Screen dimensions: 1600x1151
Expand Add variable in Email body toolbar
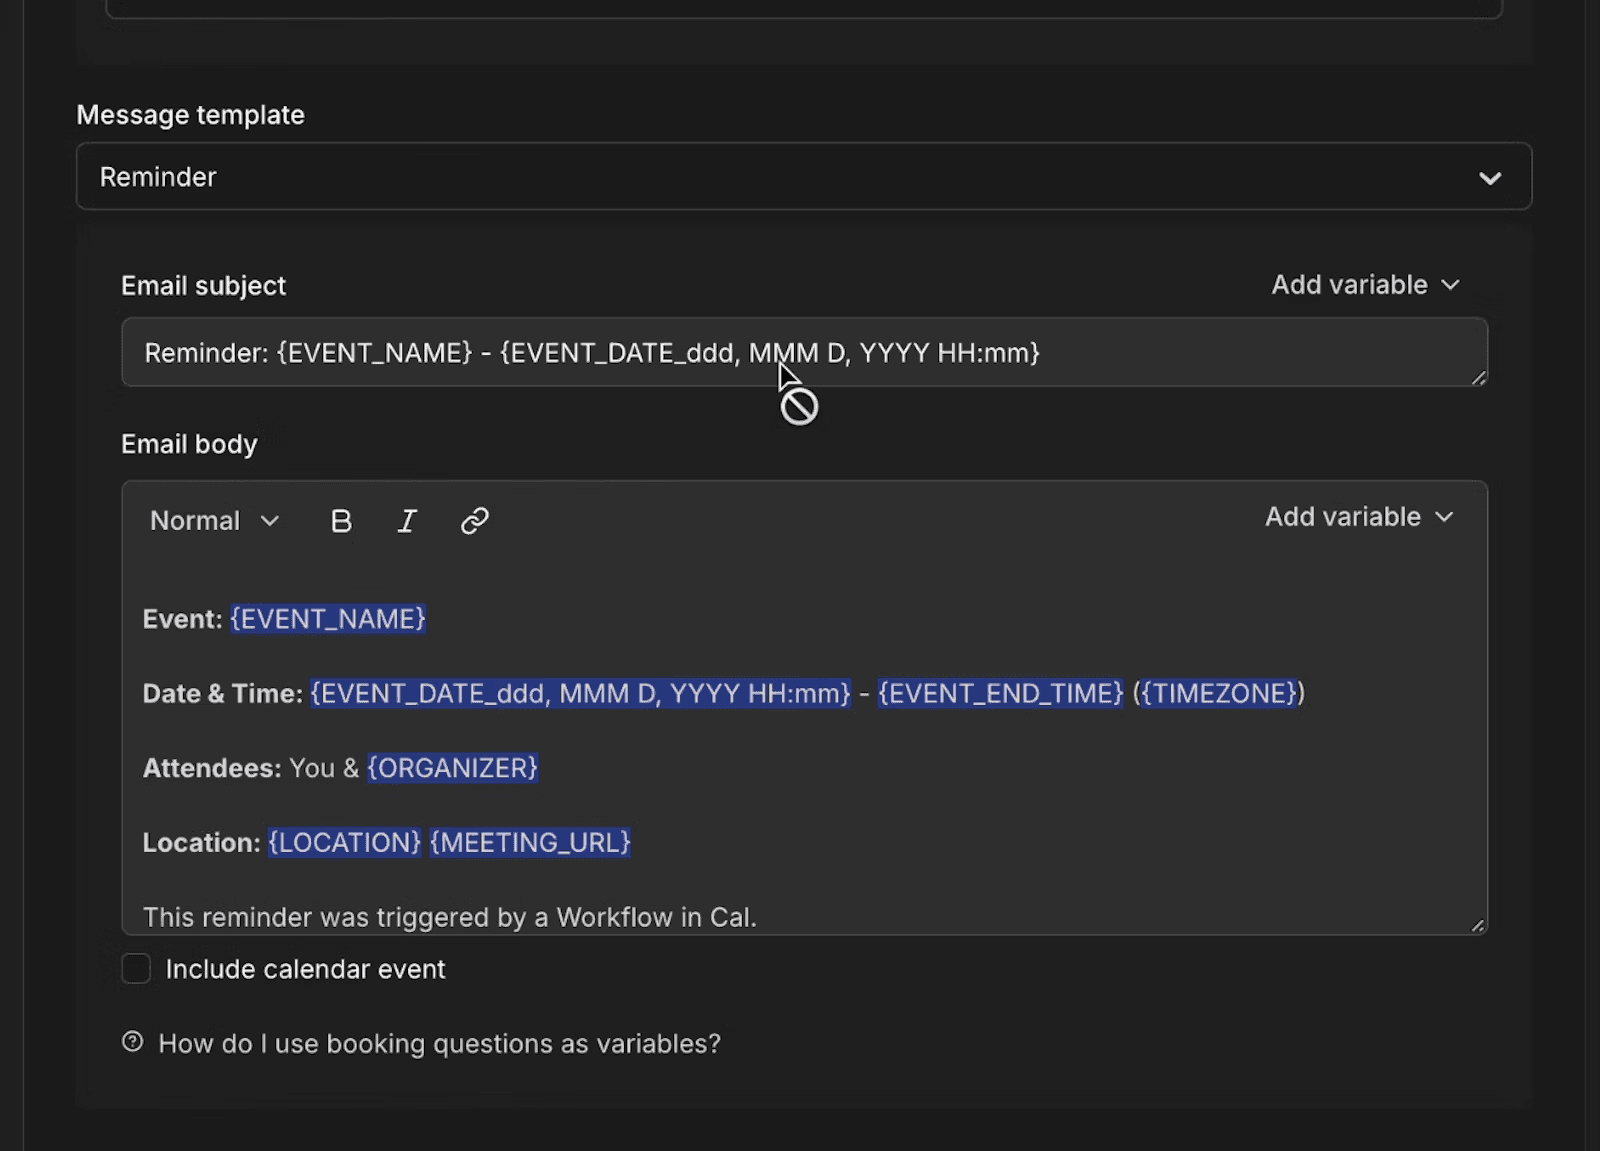coord(1359,517)
